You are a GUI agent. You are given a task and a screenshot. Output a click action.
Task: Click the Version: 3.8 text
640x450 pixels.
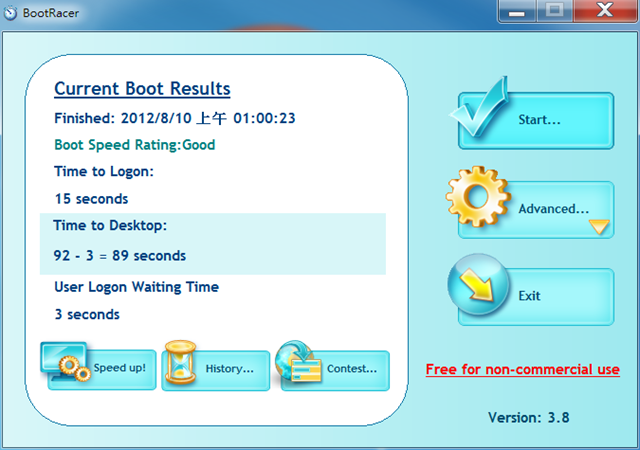tap(529, 418)
